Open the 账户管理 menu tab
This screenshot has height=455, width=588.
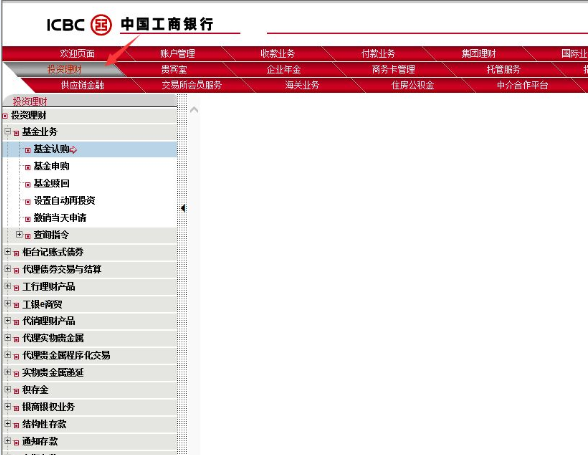[x=177, y=54]
